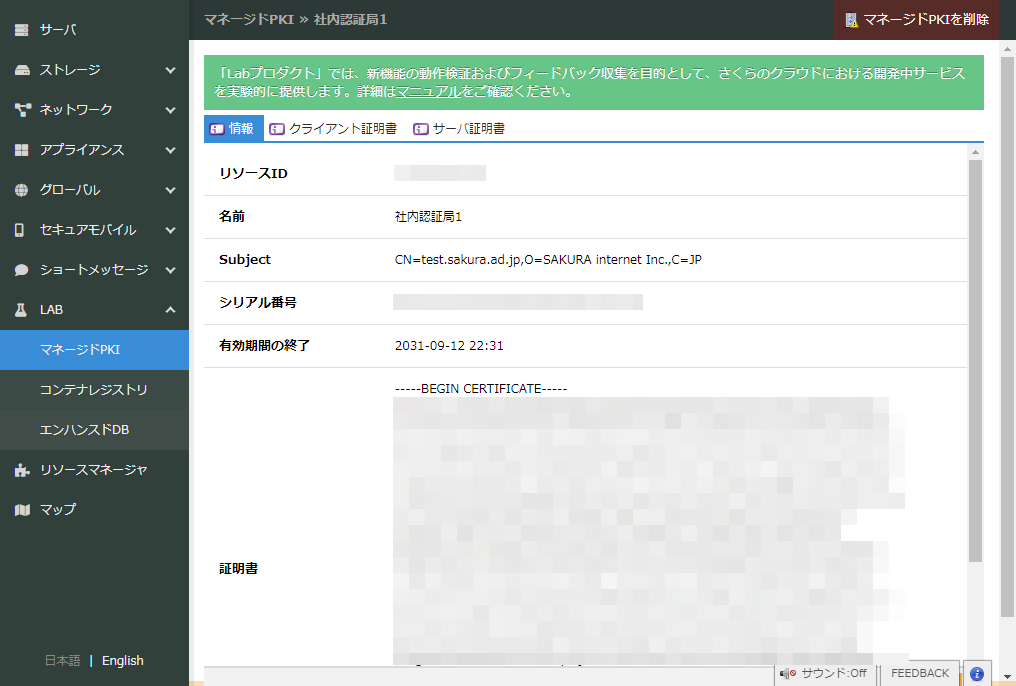Screen dimensions: 1016x686
Task: Click the warning icon on delete PKI button
Action: click(851, 20)
